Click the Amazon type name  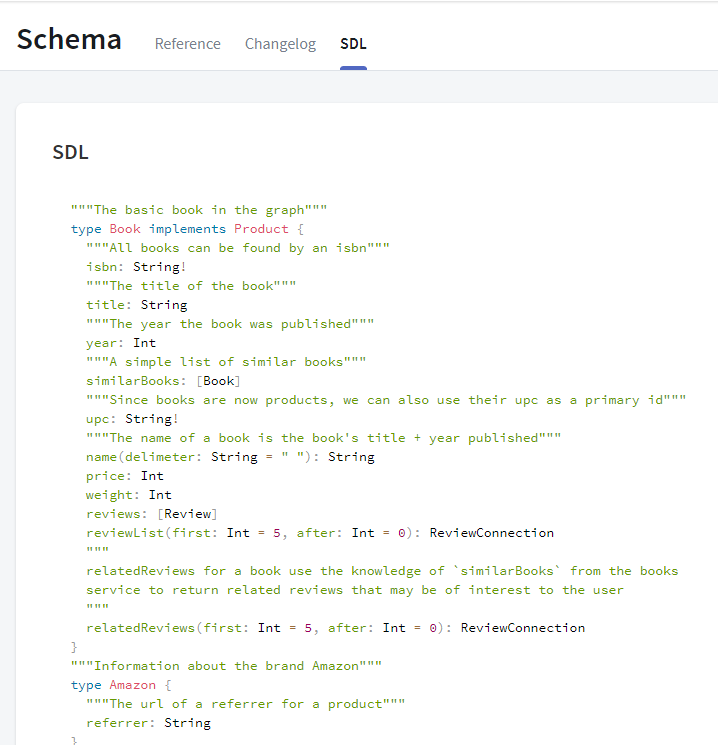[x=132, y=685]
